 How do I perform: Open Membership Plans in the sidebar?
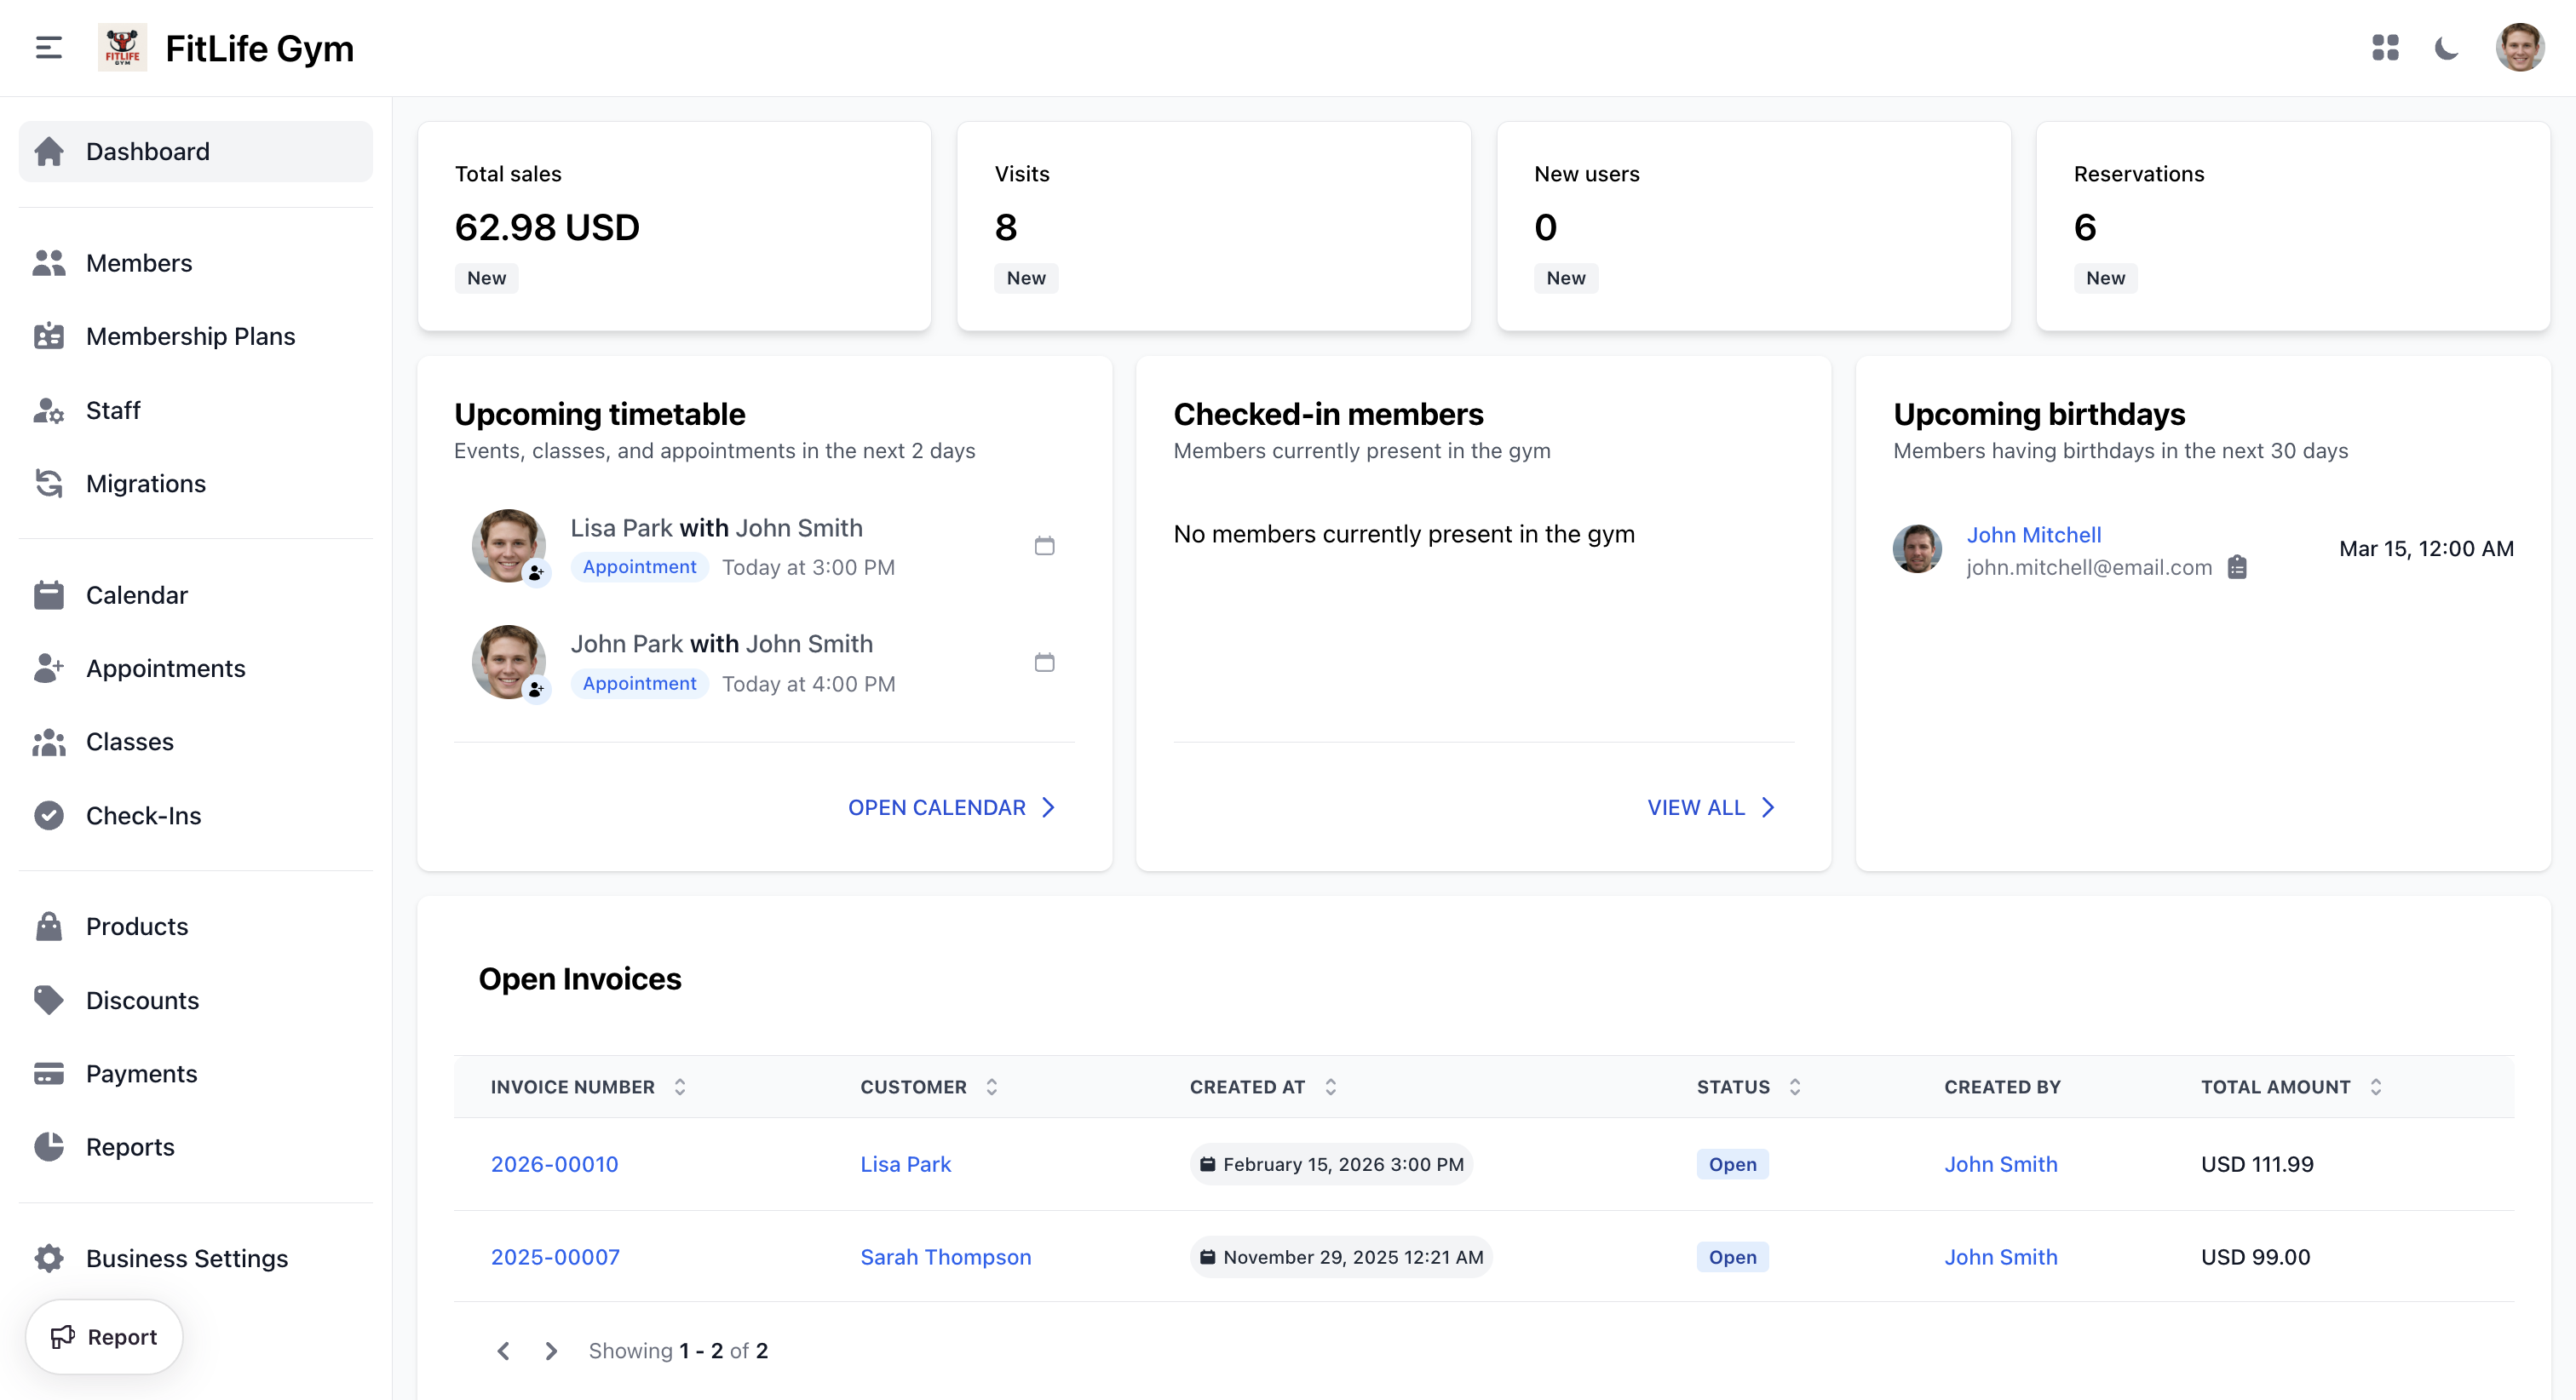tap(190, 336)
